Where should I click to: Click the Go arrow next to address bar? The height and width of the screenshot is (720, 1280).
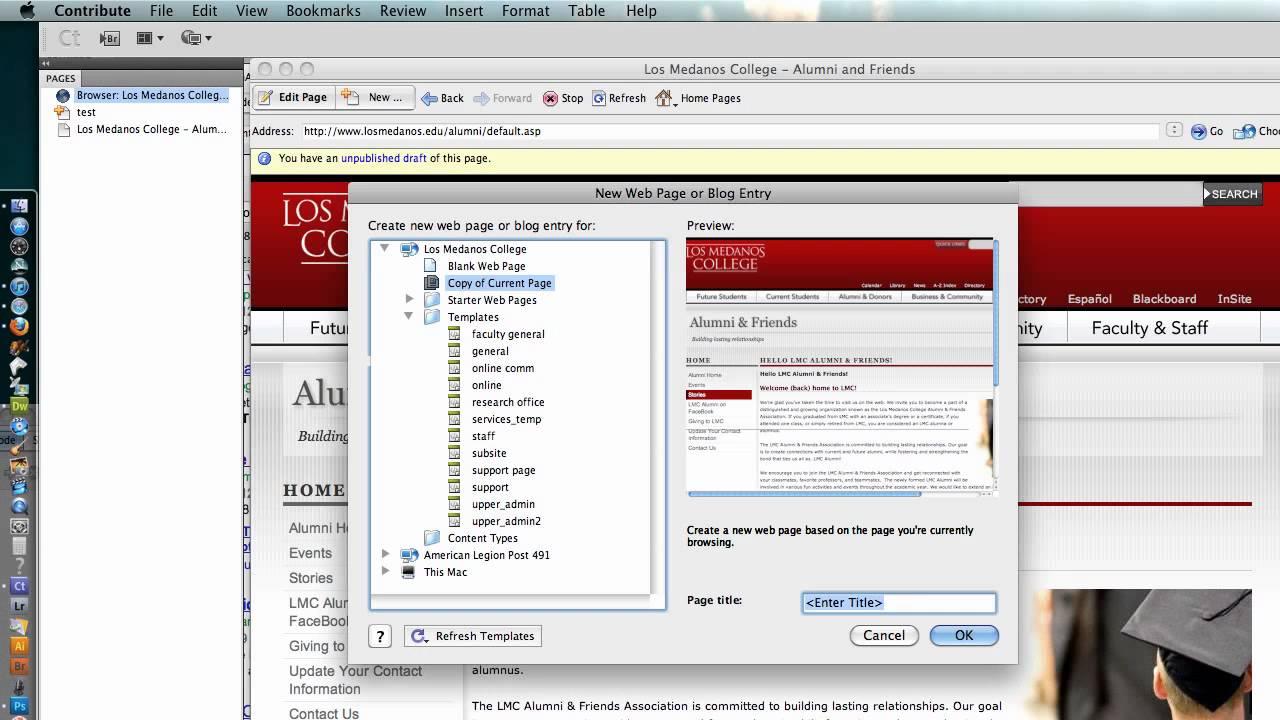point(1207,131)
